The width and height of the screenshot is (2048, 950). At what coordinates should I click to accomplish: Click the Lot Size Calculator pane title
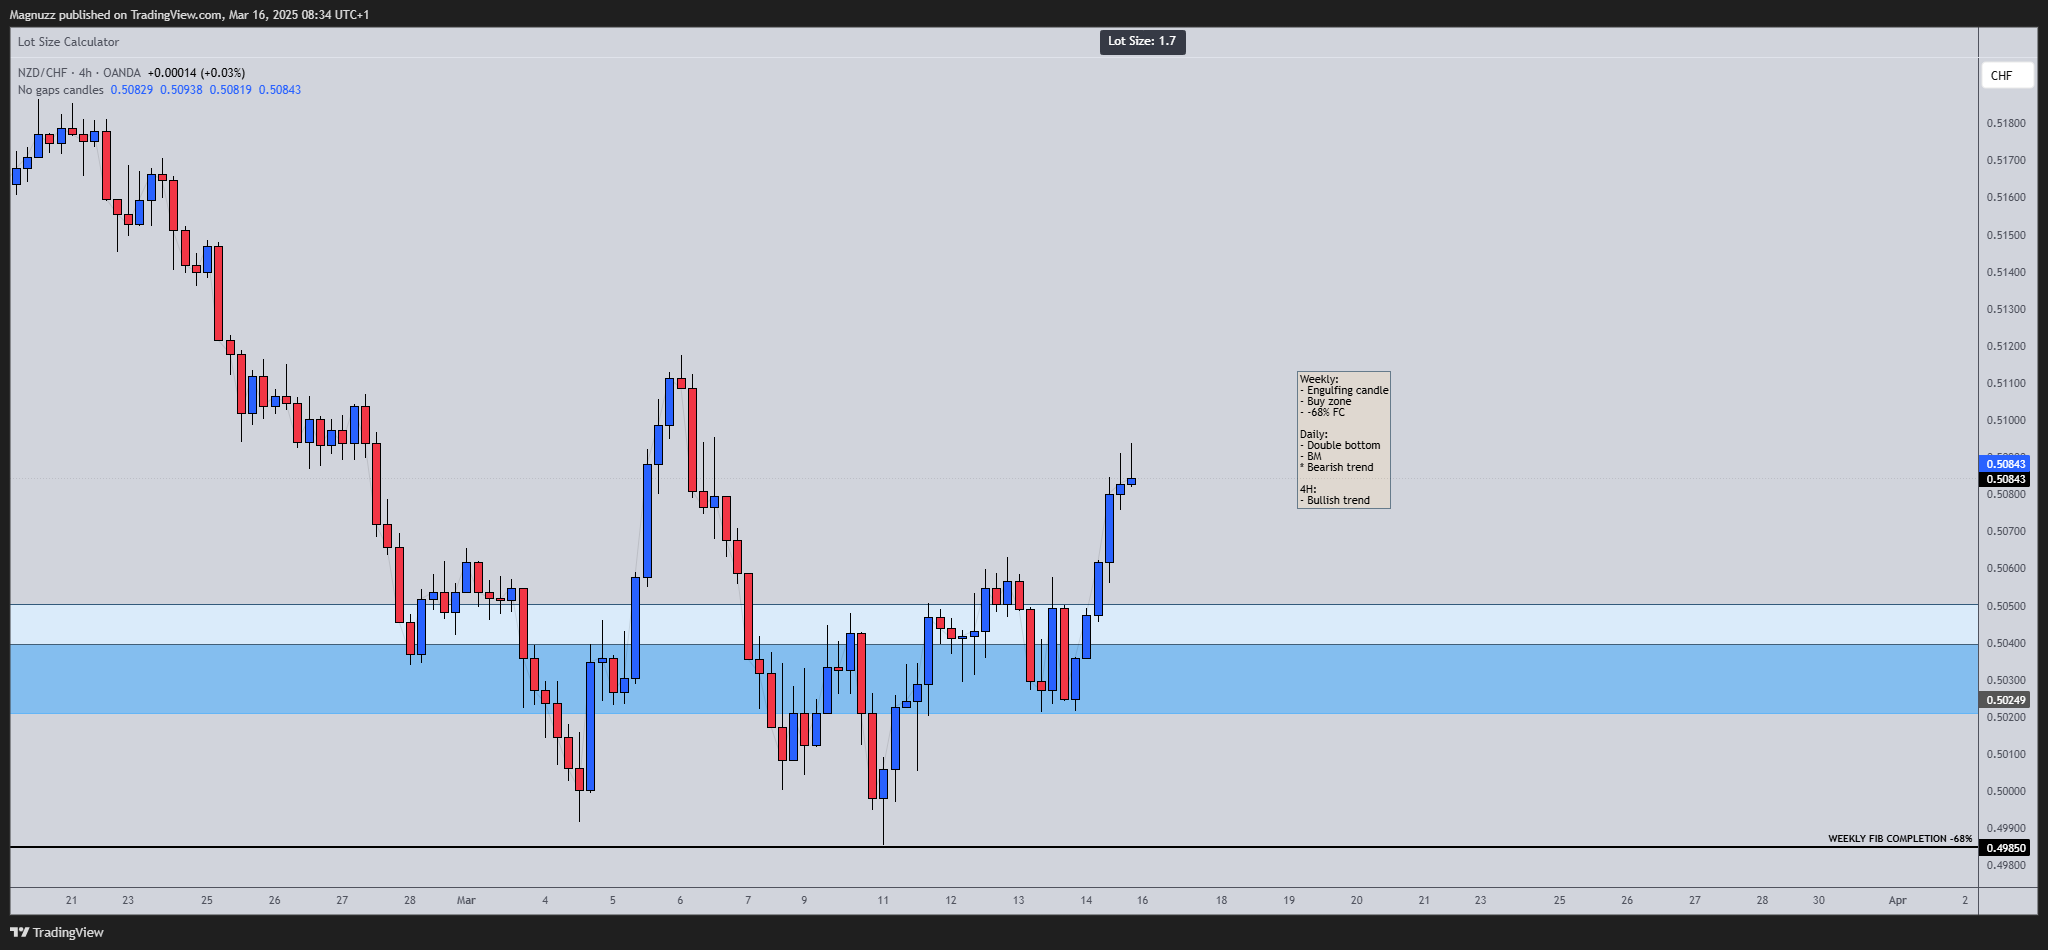tap(68, 42)
